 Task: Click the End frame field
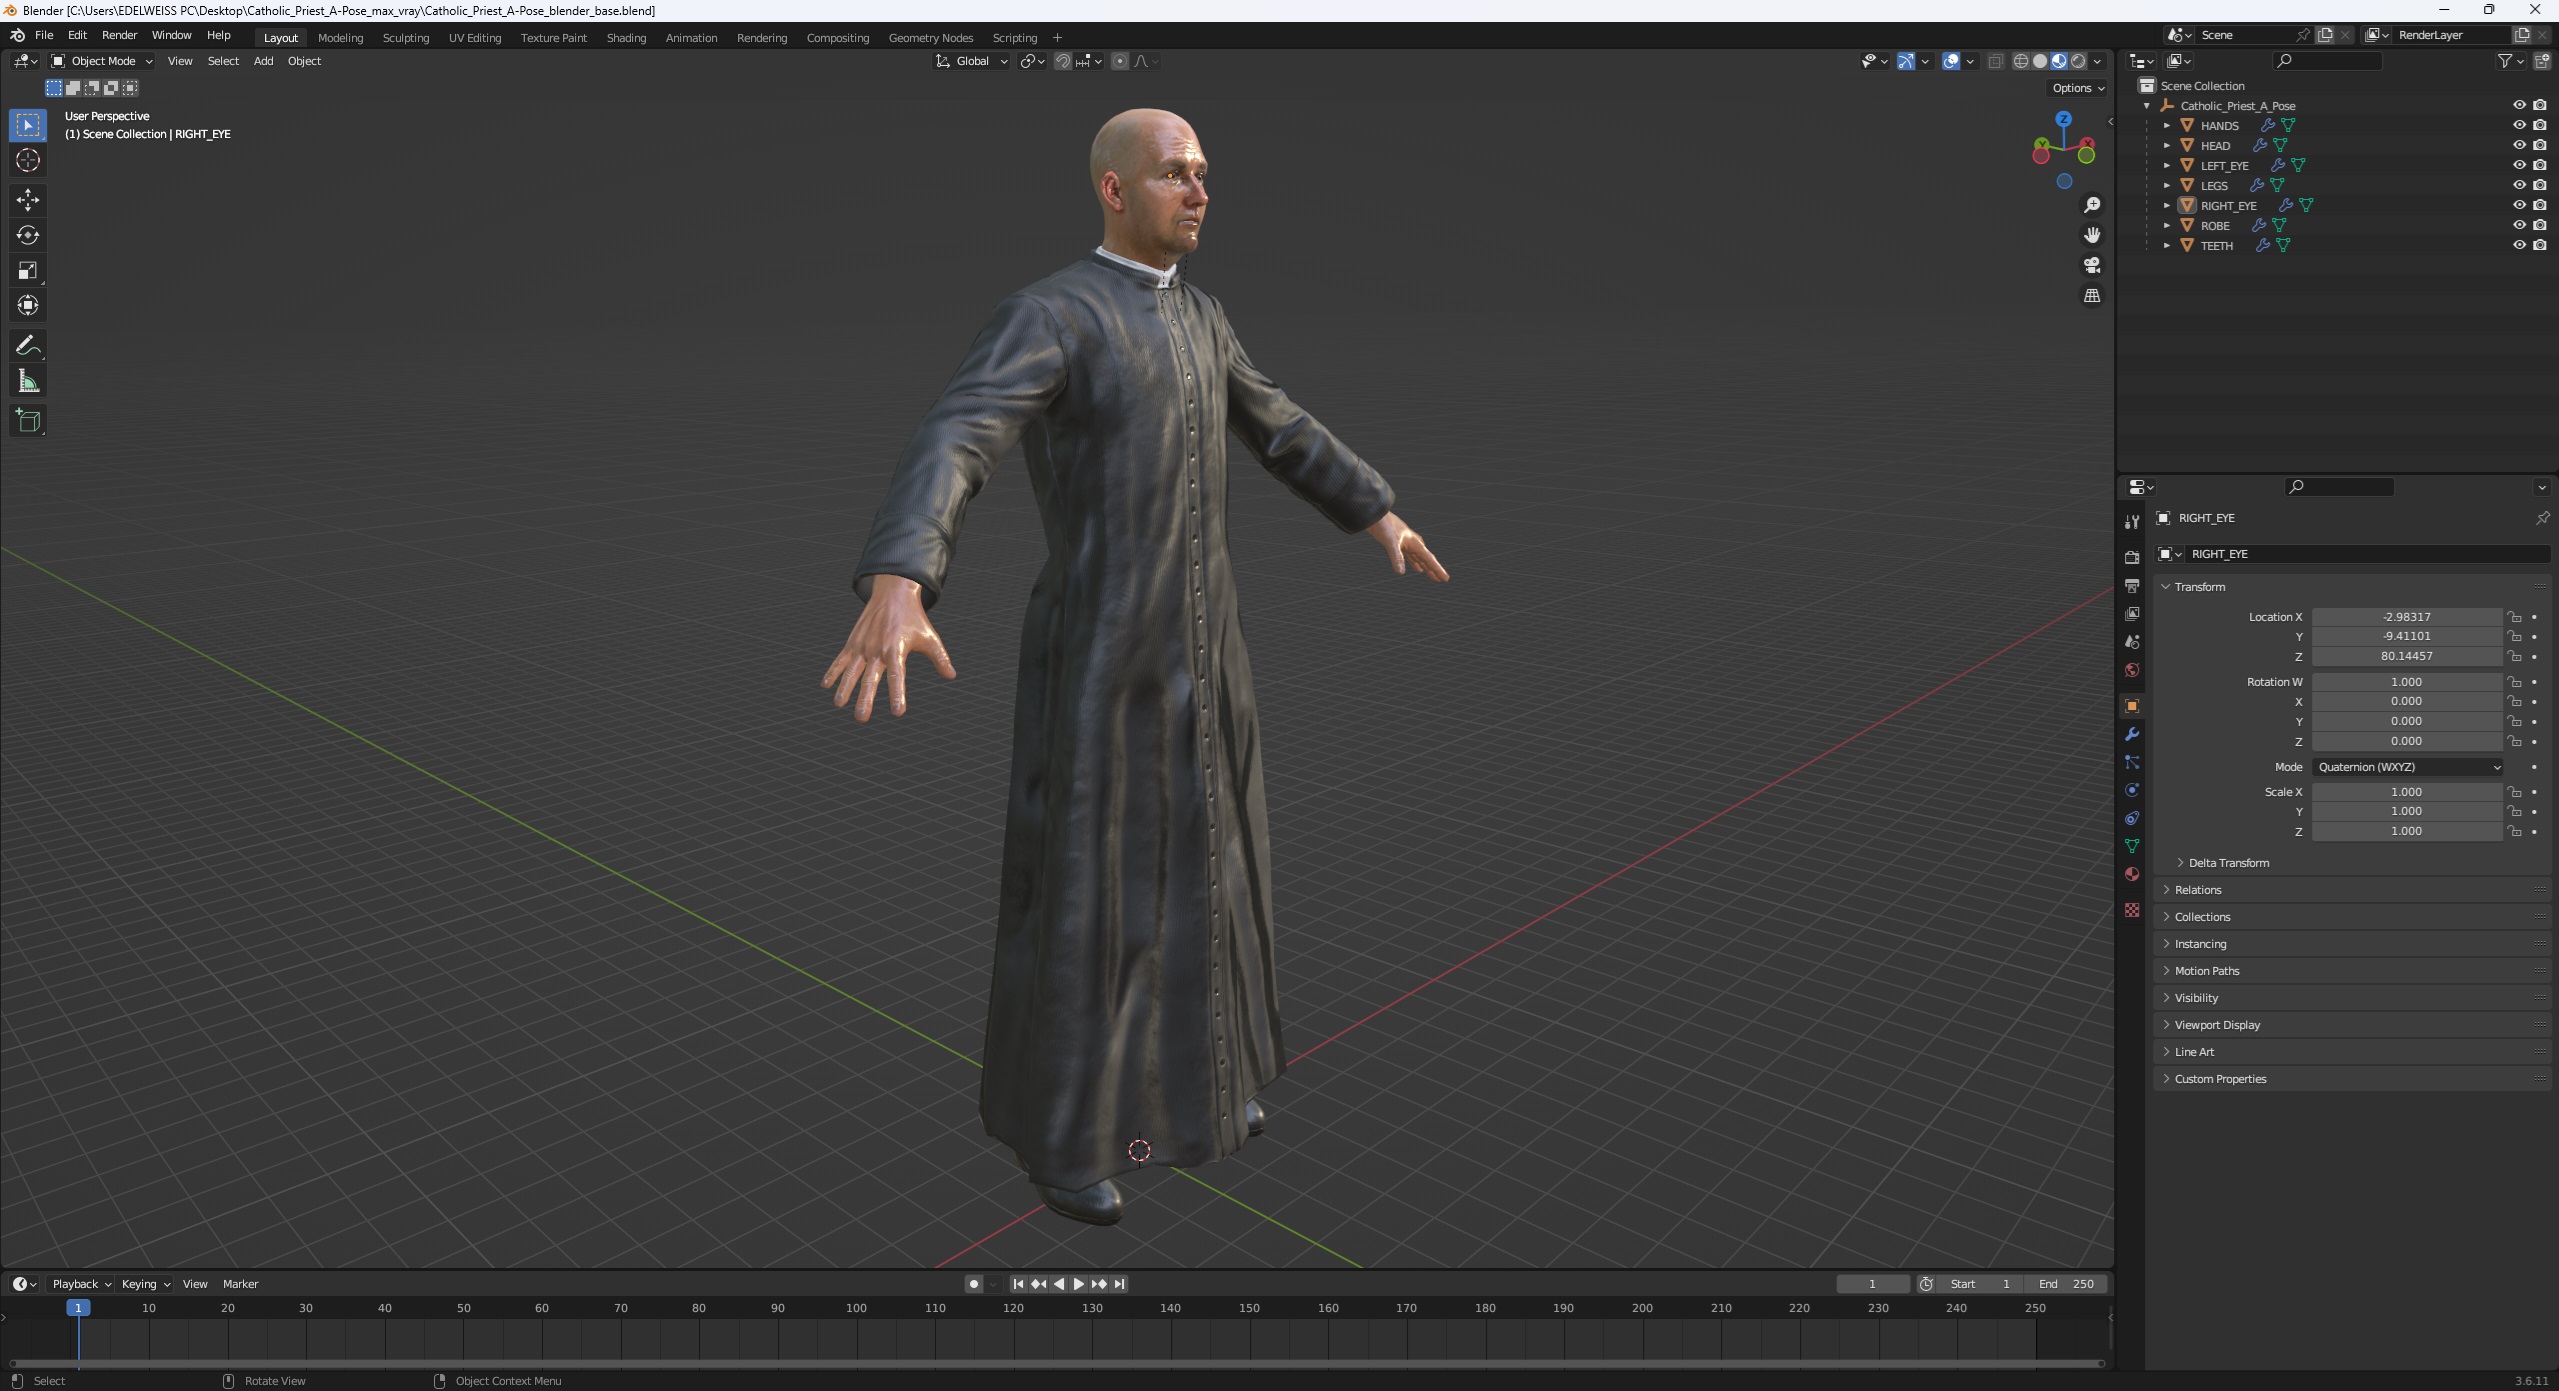pos(2066,1284)
